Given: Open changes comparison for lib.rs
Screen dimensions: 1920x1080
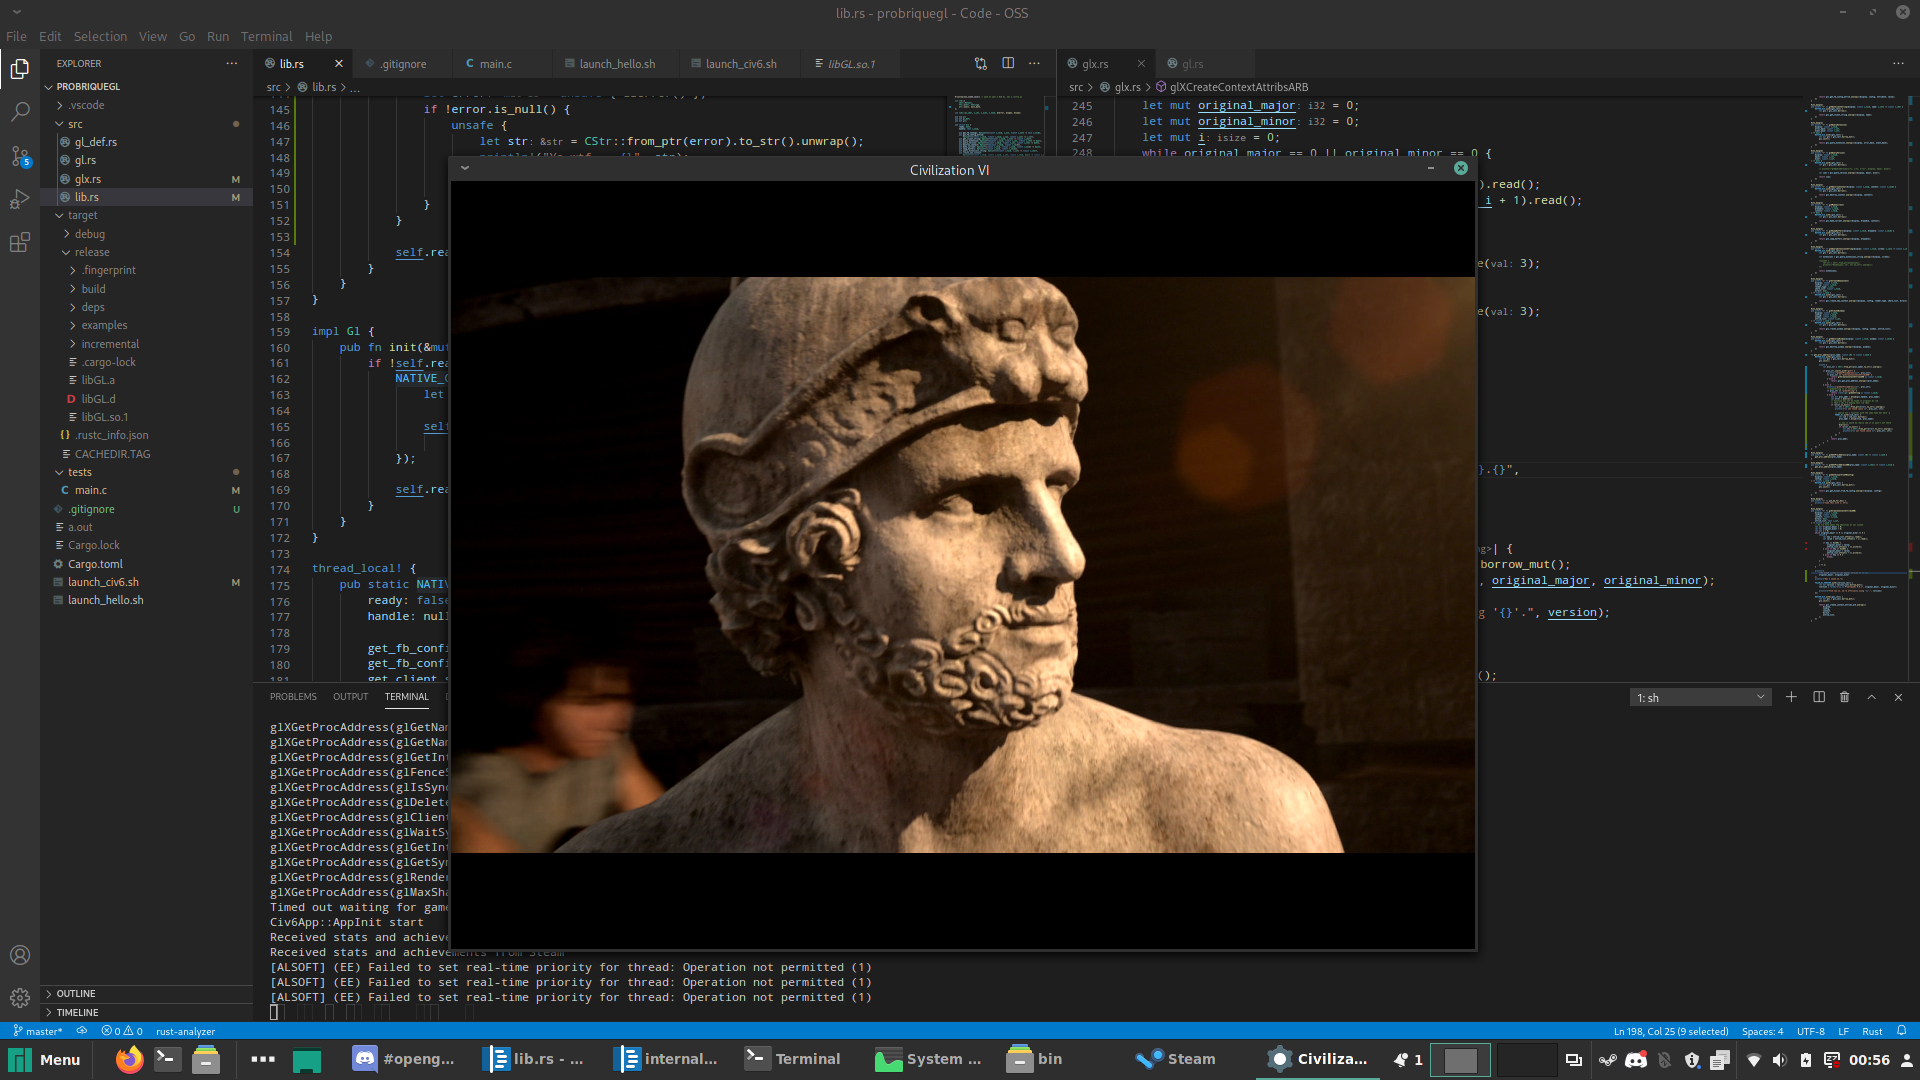Looking at the screenshot, I should (980, 63).
